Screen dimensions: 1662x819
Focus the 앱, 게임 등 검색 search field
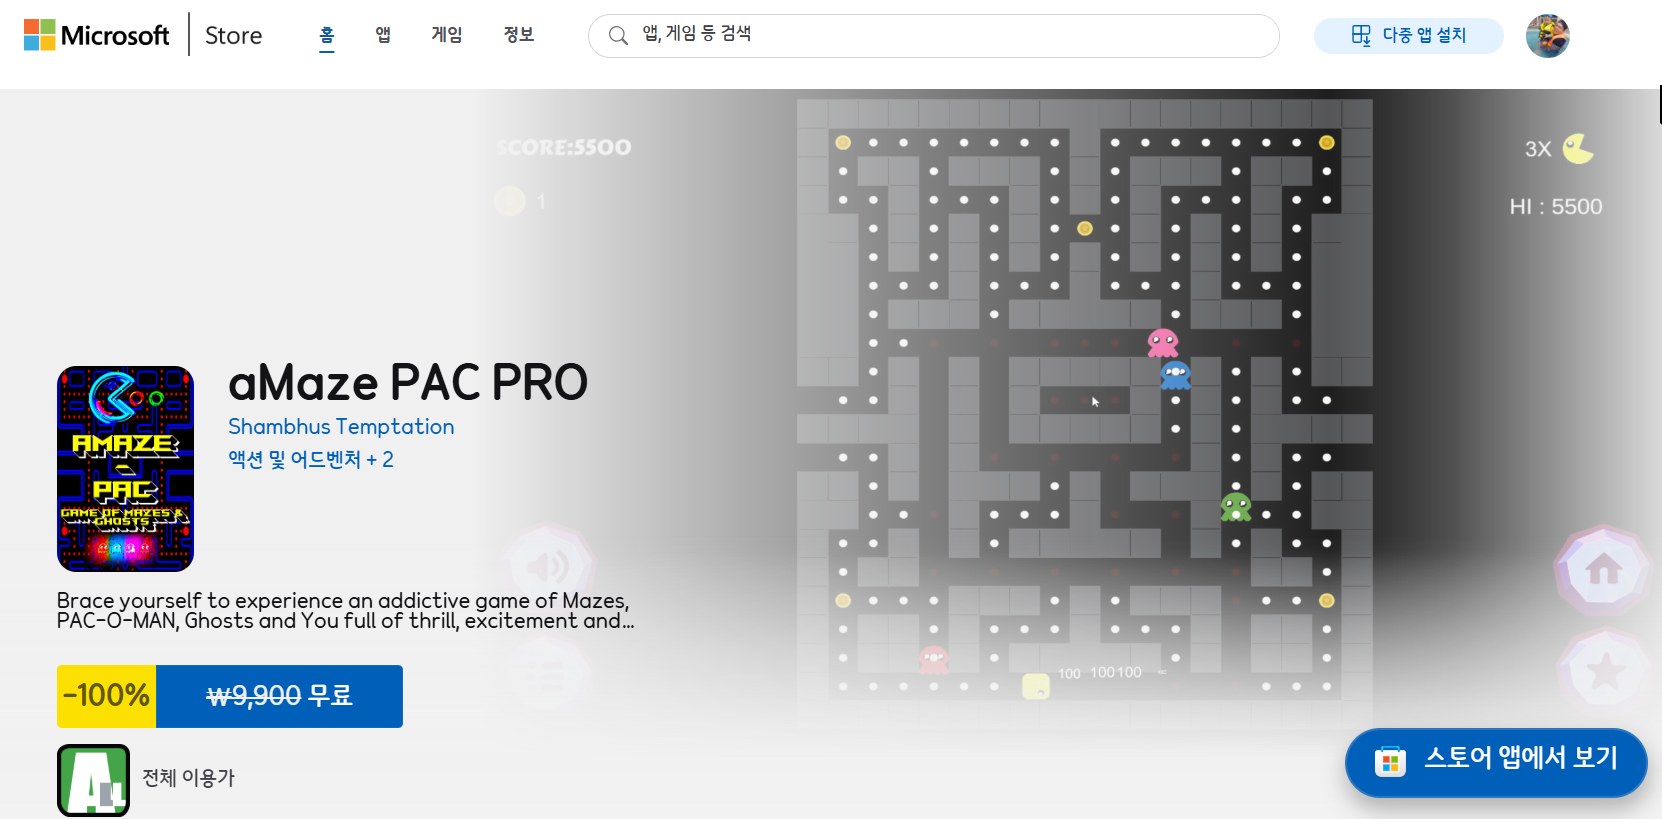coord(950,35)
